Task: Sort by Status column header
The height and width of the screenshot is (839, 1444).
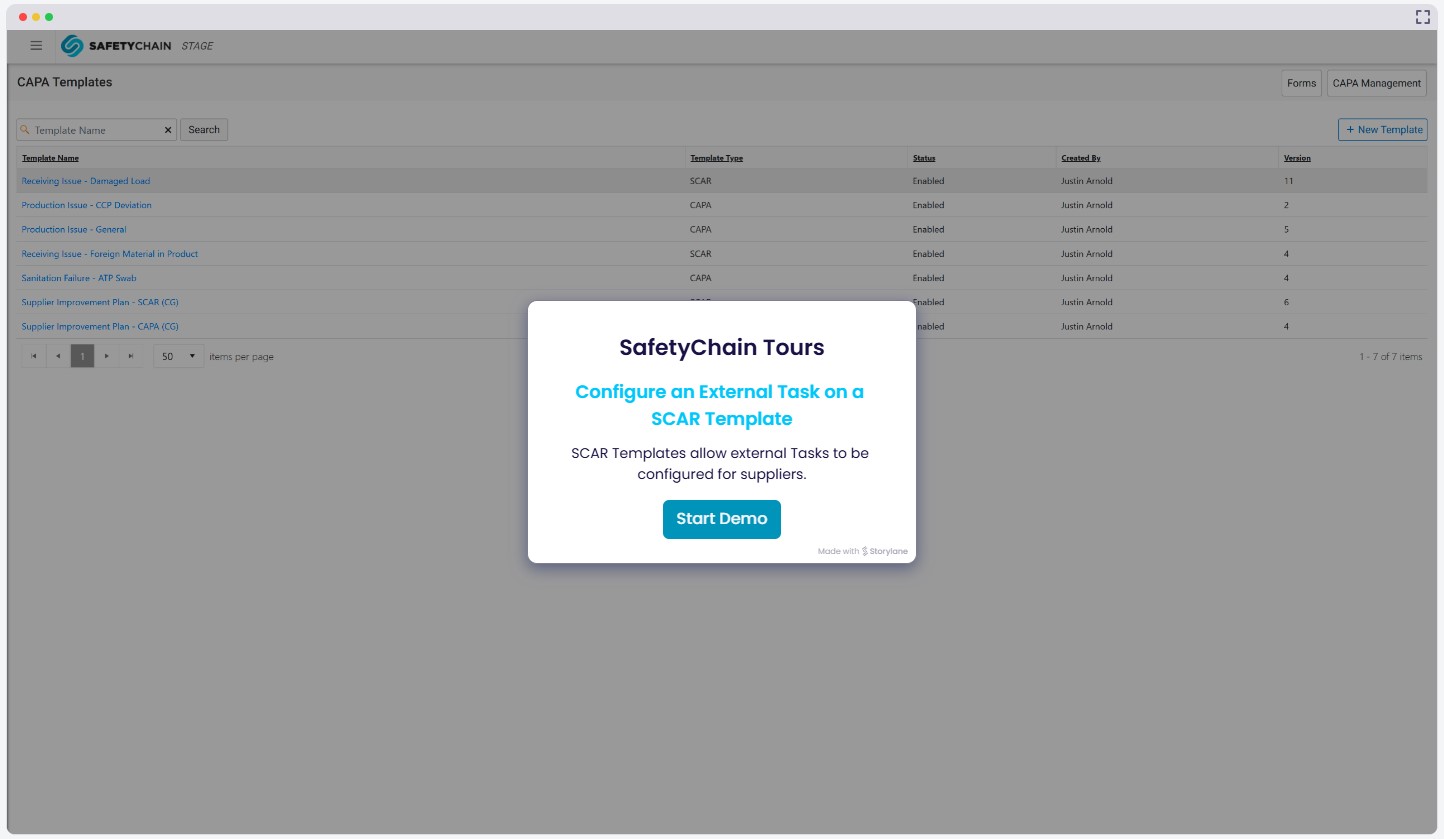Action: pos(924,158)
